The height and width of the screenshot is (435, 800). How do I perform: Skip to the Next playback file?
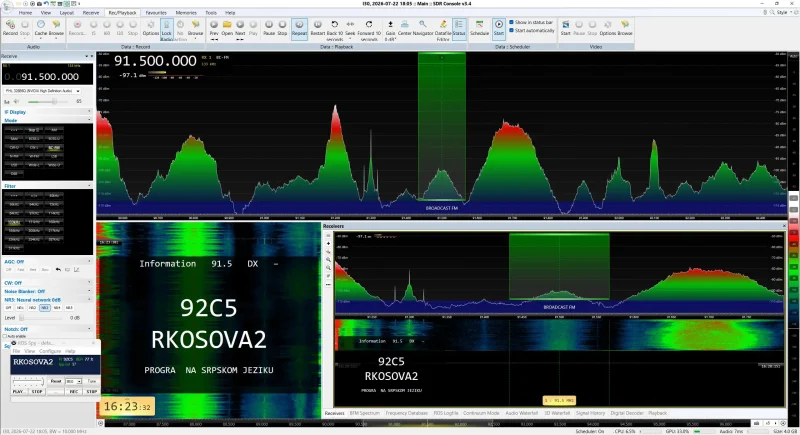click(240, 29)
